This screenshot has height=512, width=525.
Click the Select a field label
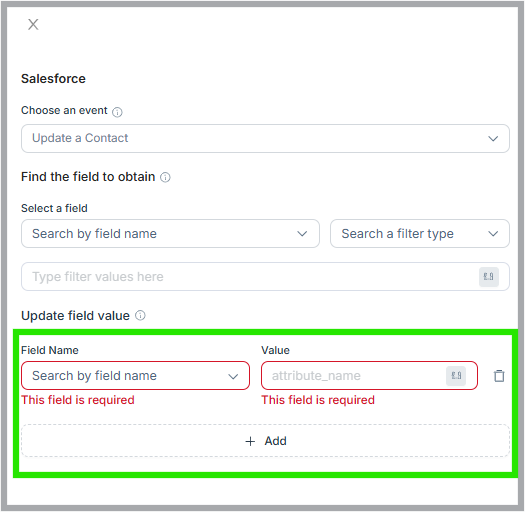(x=54, y=208)
